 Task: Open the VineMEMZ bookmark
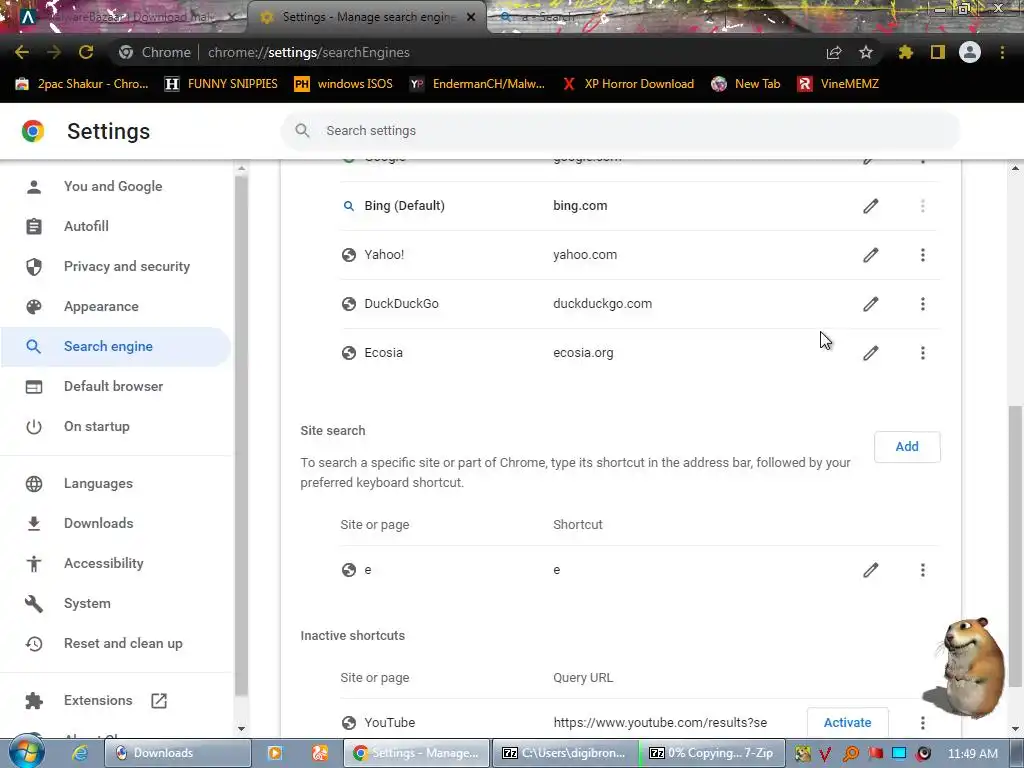[839, 84]
